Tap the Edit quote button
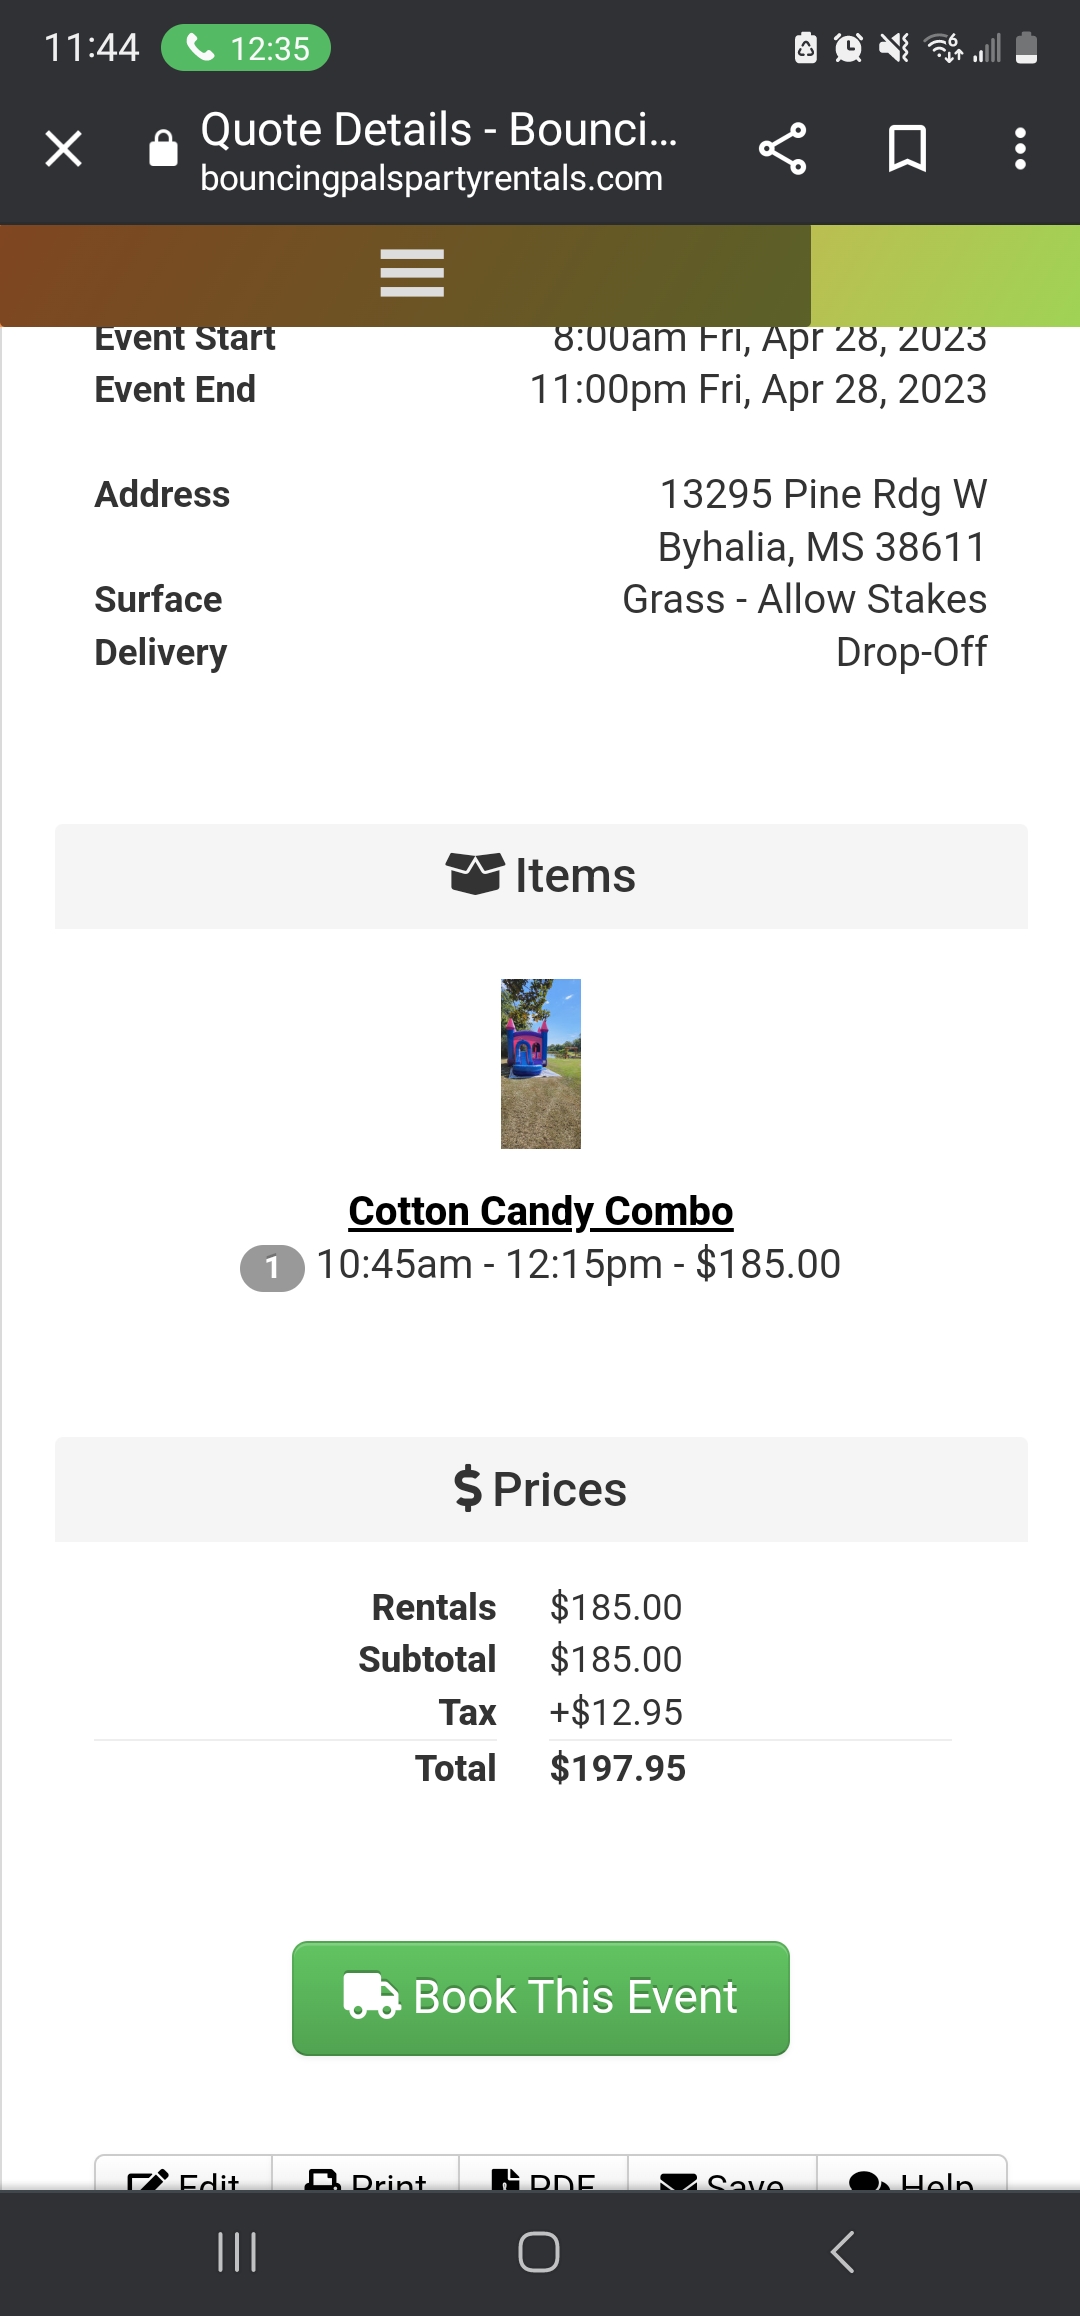Image resolution: width=1080 pixels, height=2316 pixels. [x=184, y=2178]
